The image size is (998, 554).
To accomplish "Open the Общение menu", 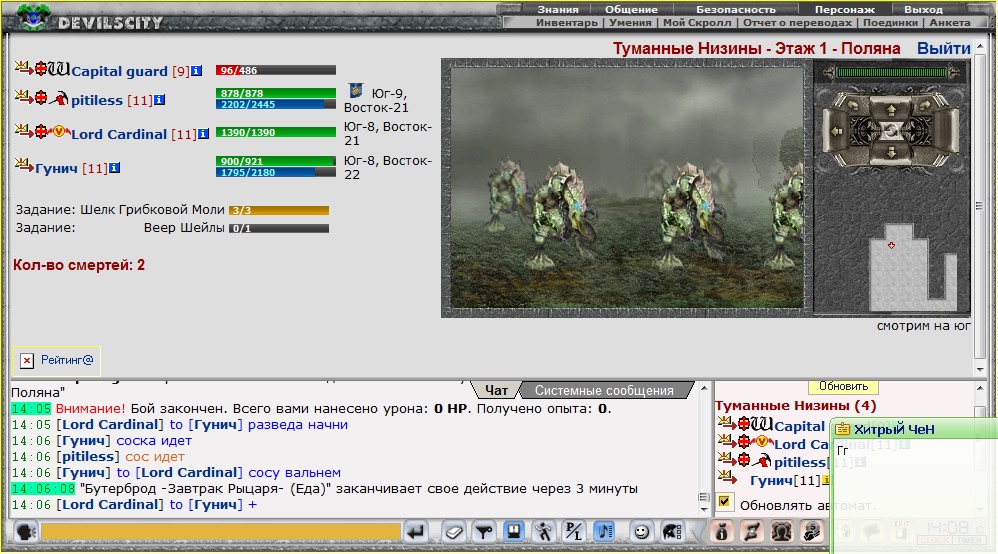I will pyautogui.click(x=631, y=10).
